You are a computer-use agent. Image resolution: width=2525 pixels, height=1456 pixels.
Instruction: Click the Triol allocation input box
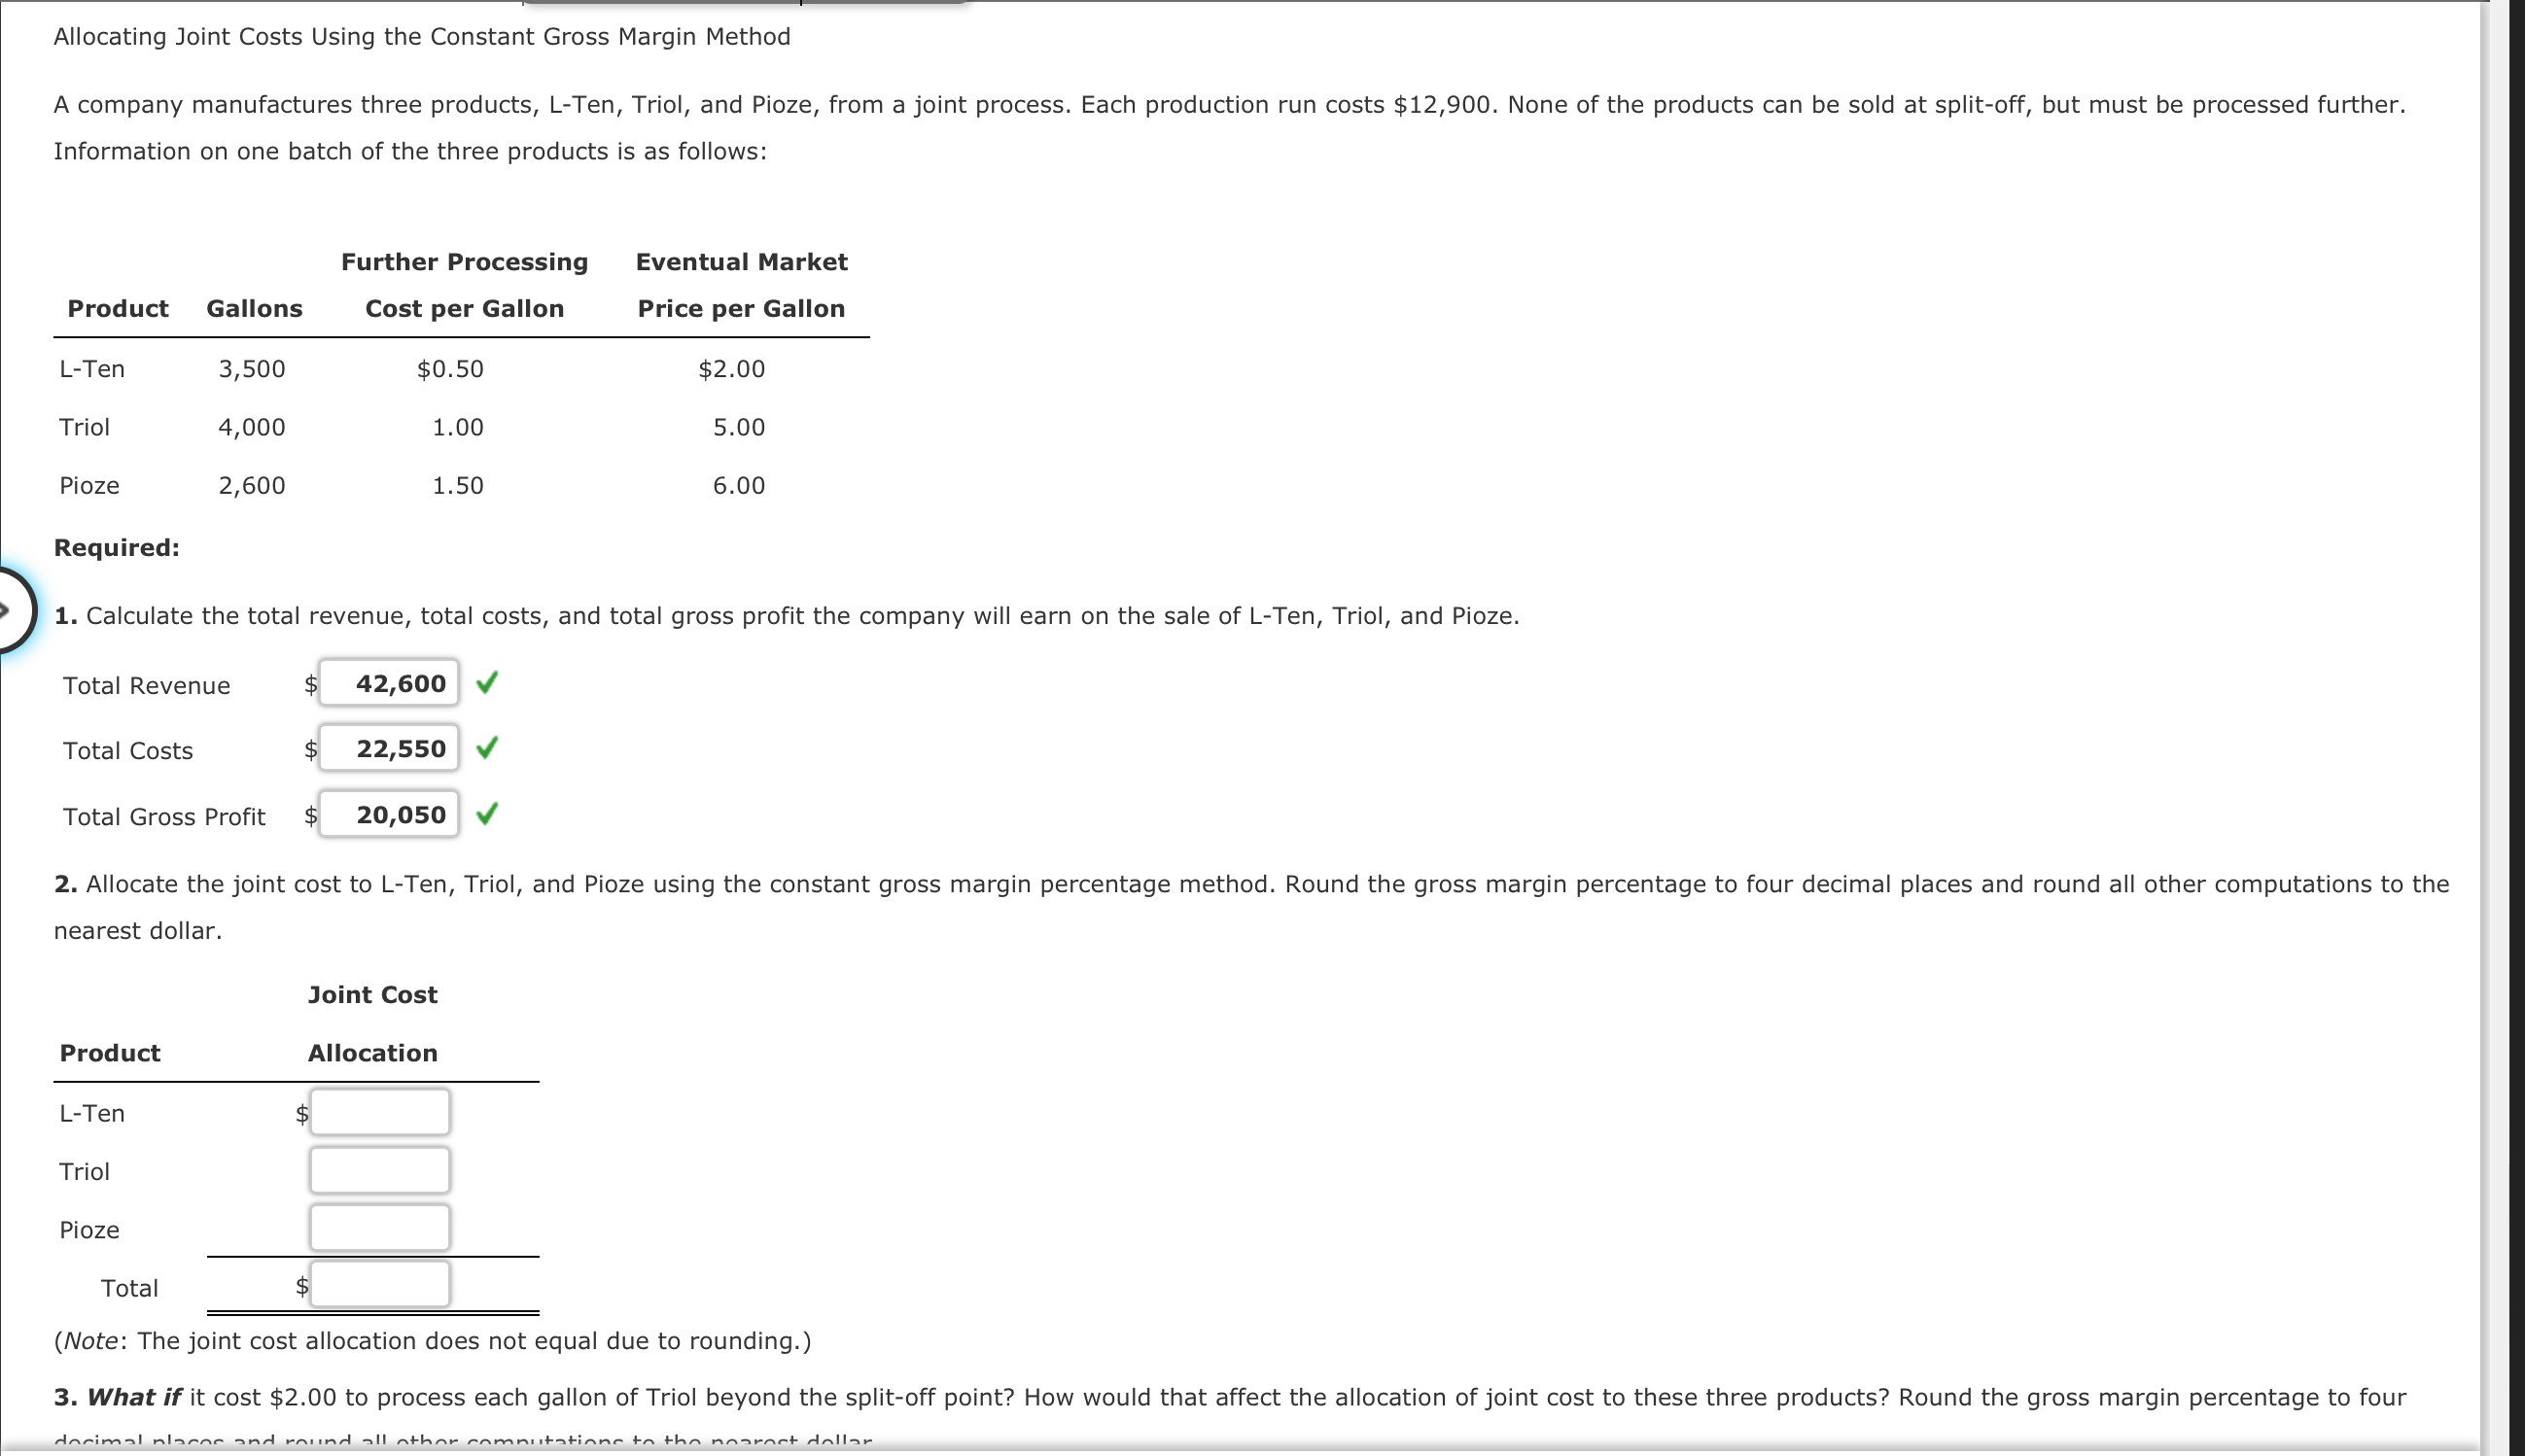(380, 1169)
